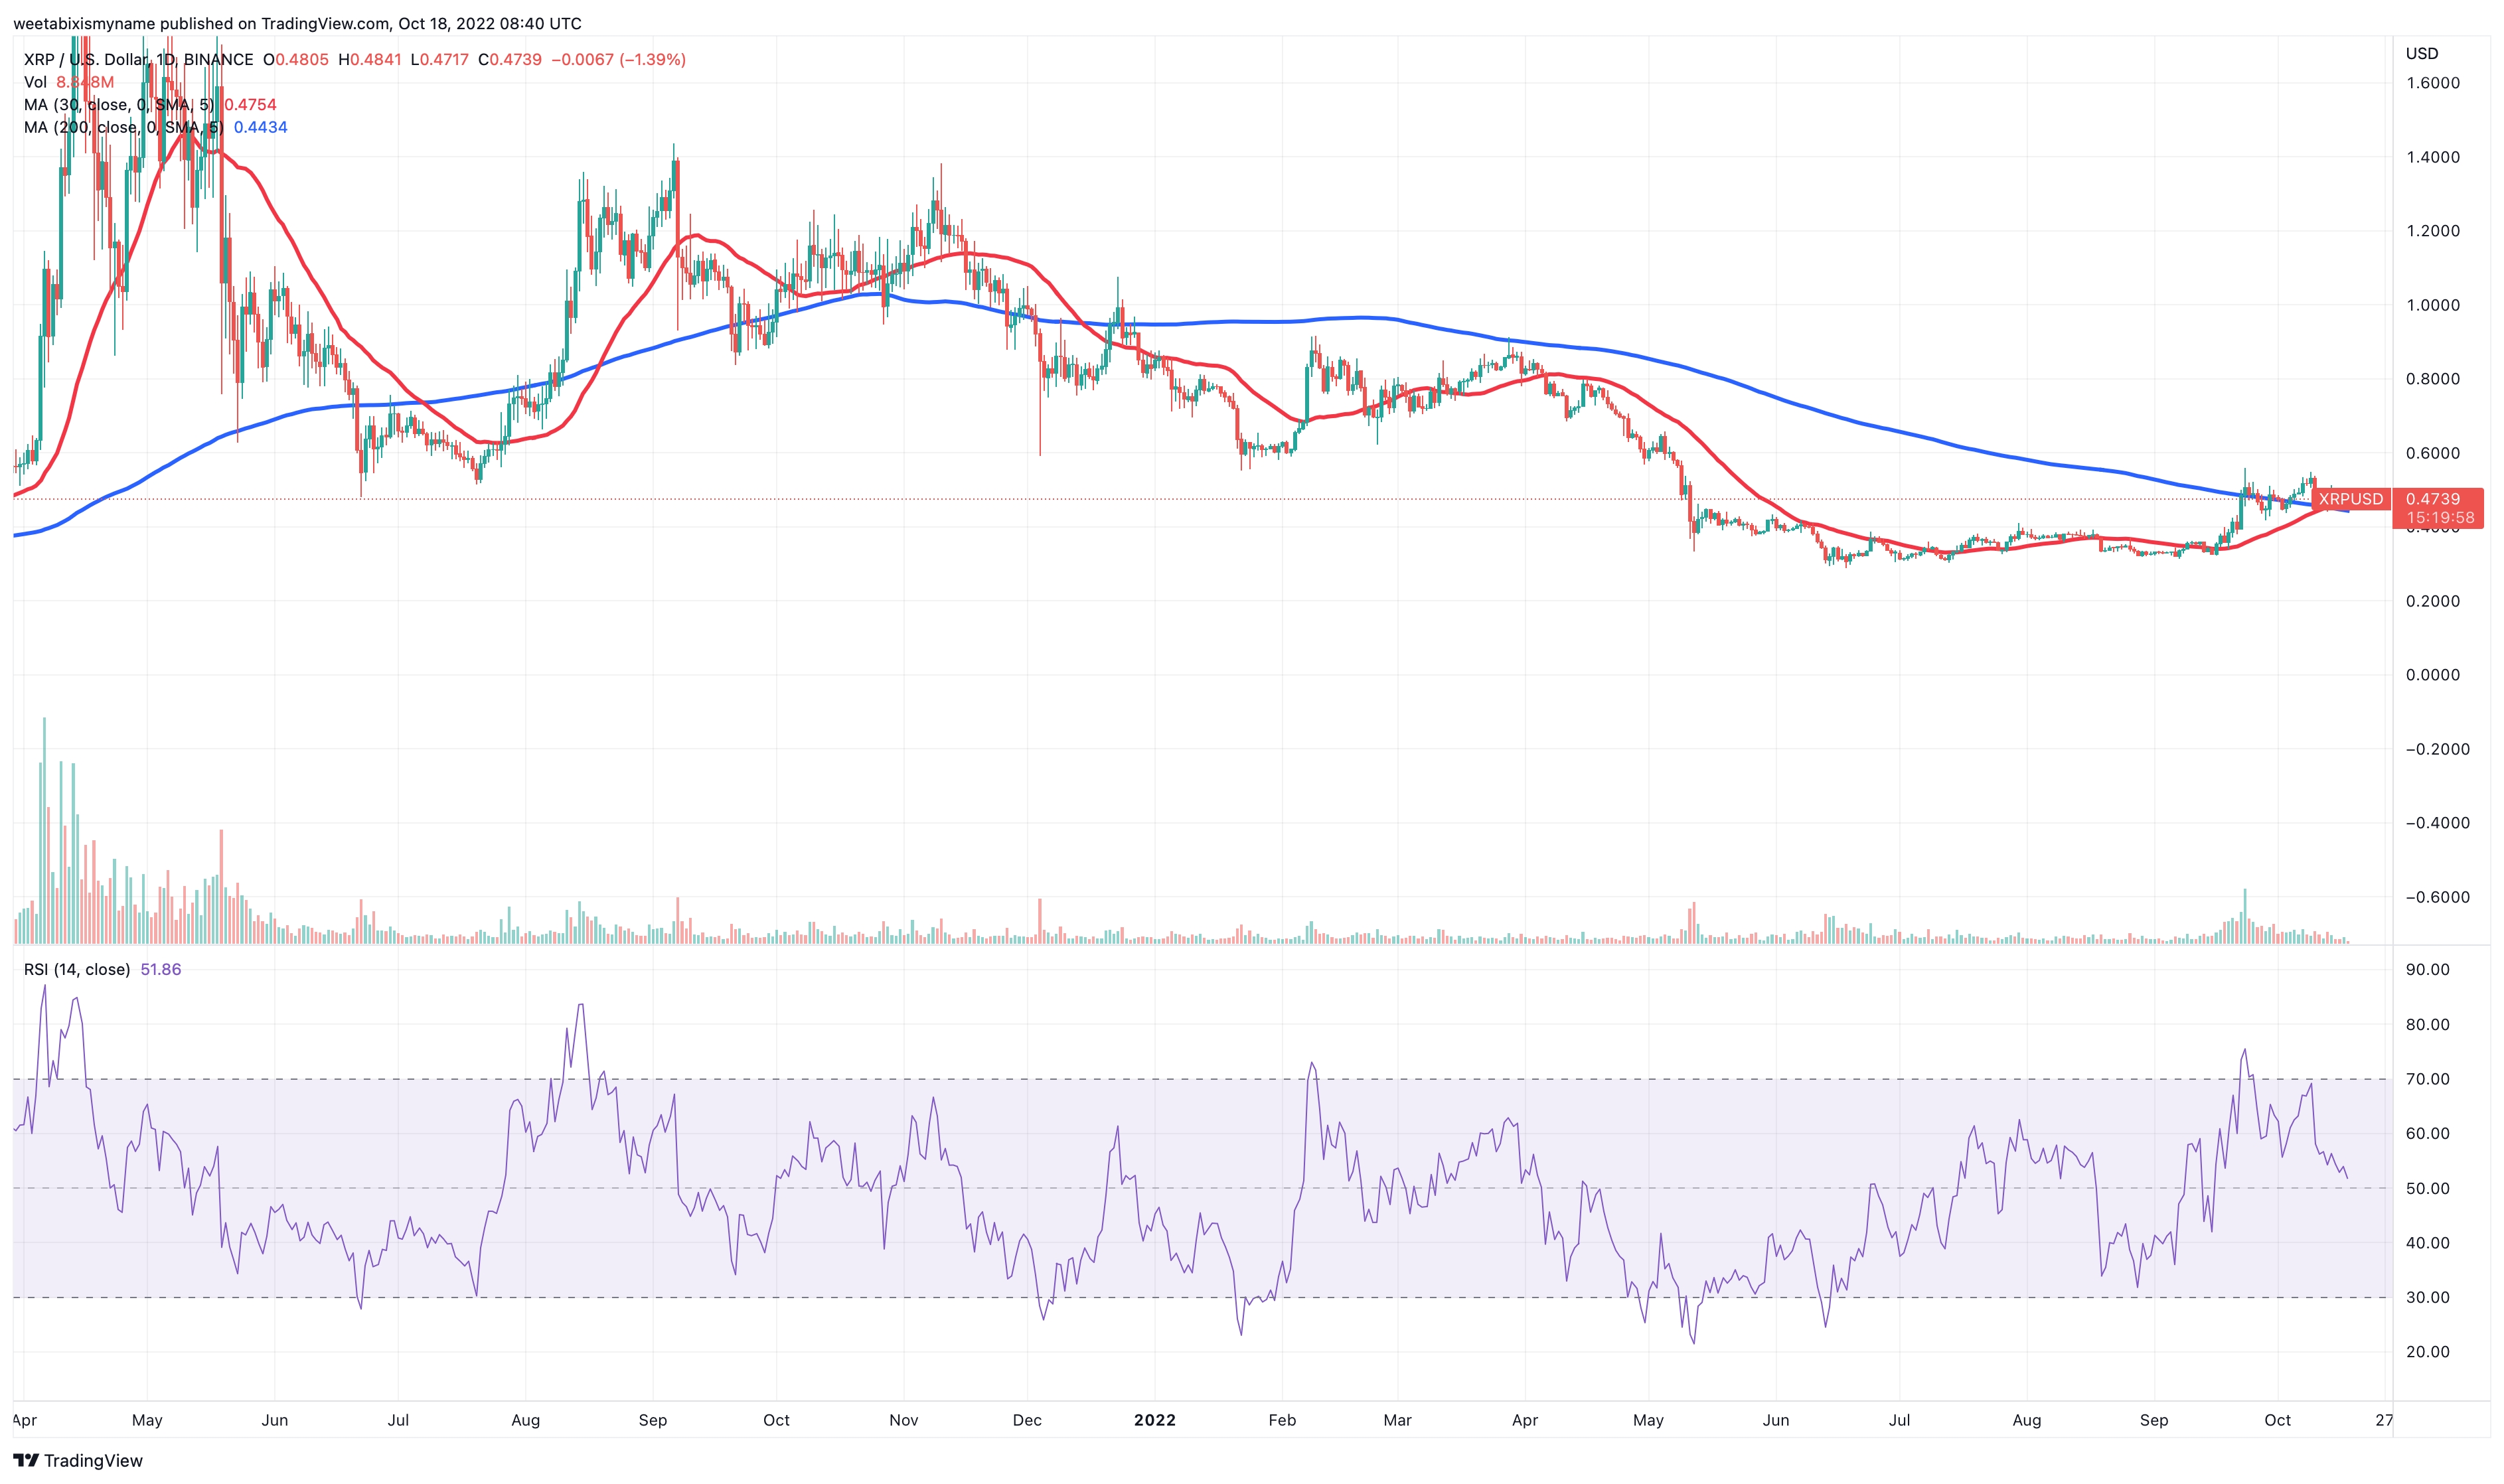The image size is (2504, 1484).
Task: Click the MA 30 value 0.4754
Action: pyautogui.click(x=250, y=105)
